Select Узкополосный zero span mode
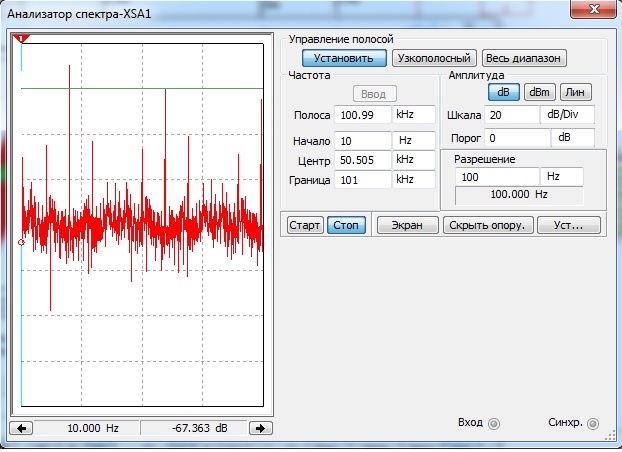This screenshot has height=452, width=622. click(434, 58)
